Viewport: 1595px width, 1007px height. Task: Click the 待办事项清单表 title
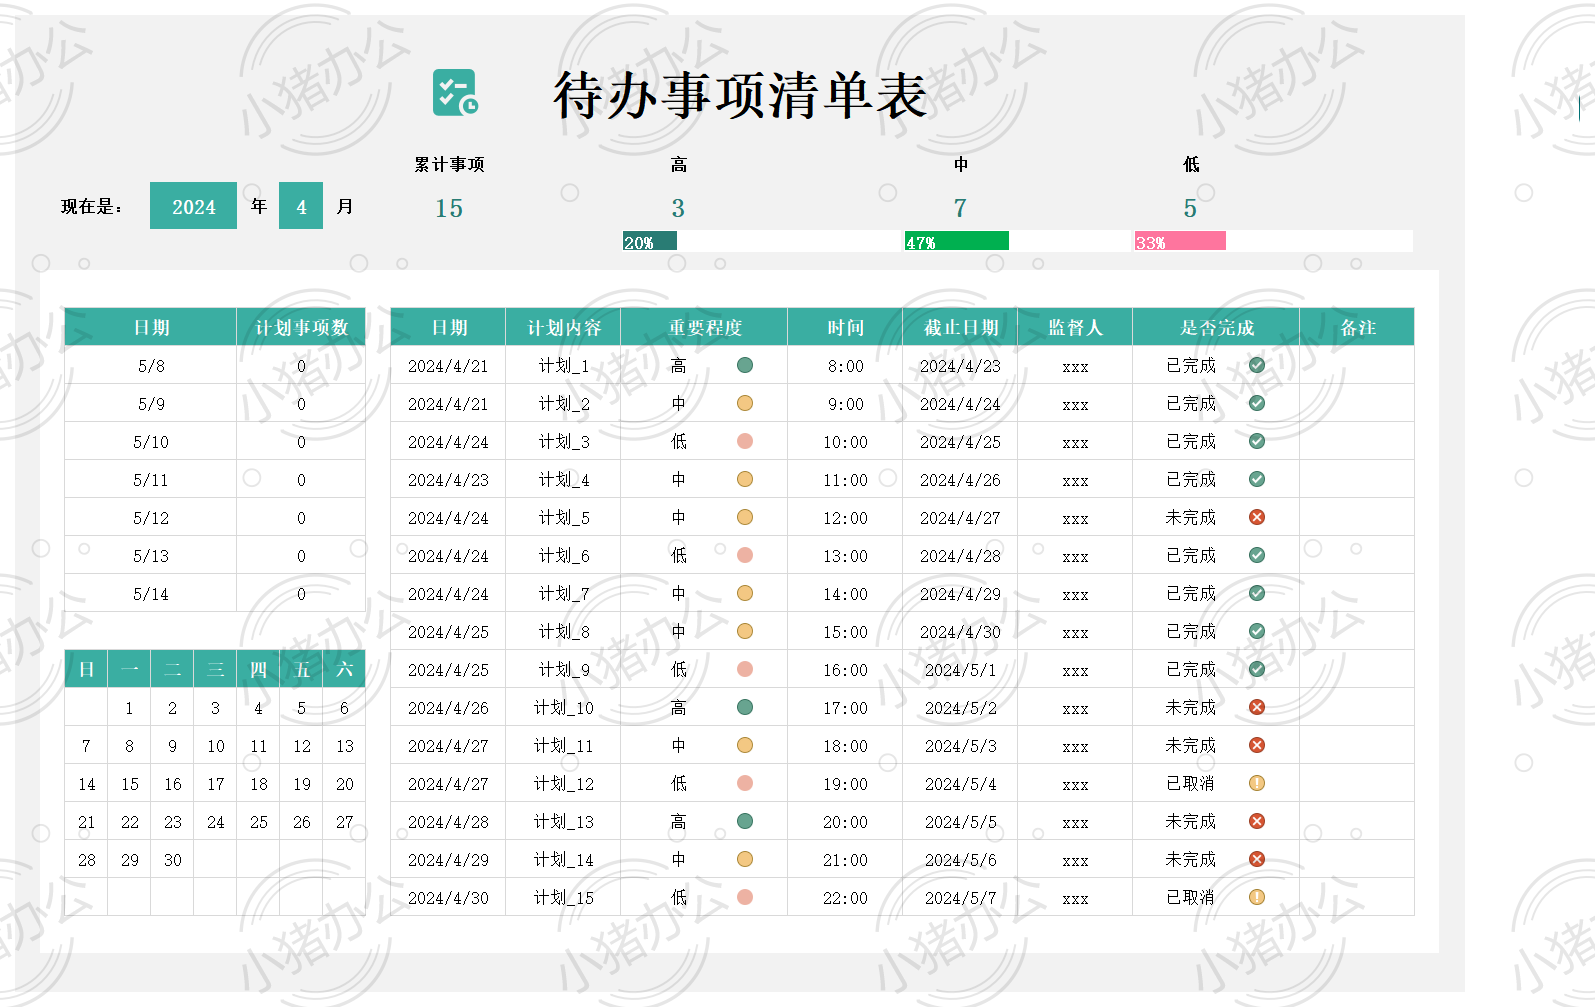(740, 95)
